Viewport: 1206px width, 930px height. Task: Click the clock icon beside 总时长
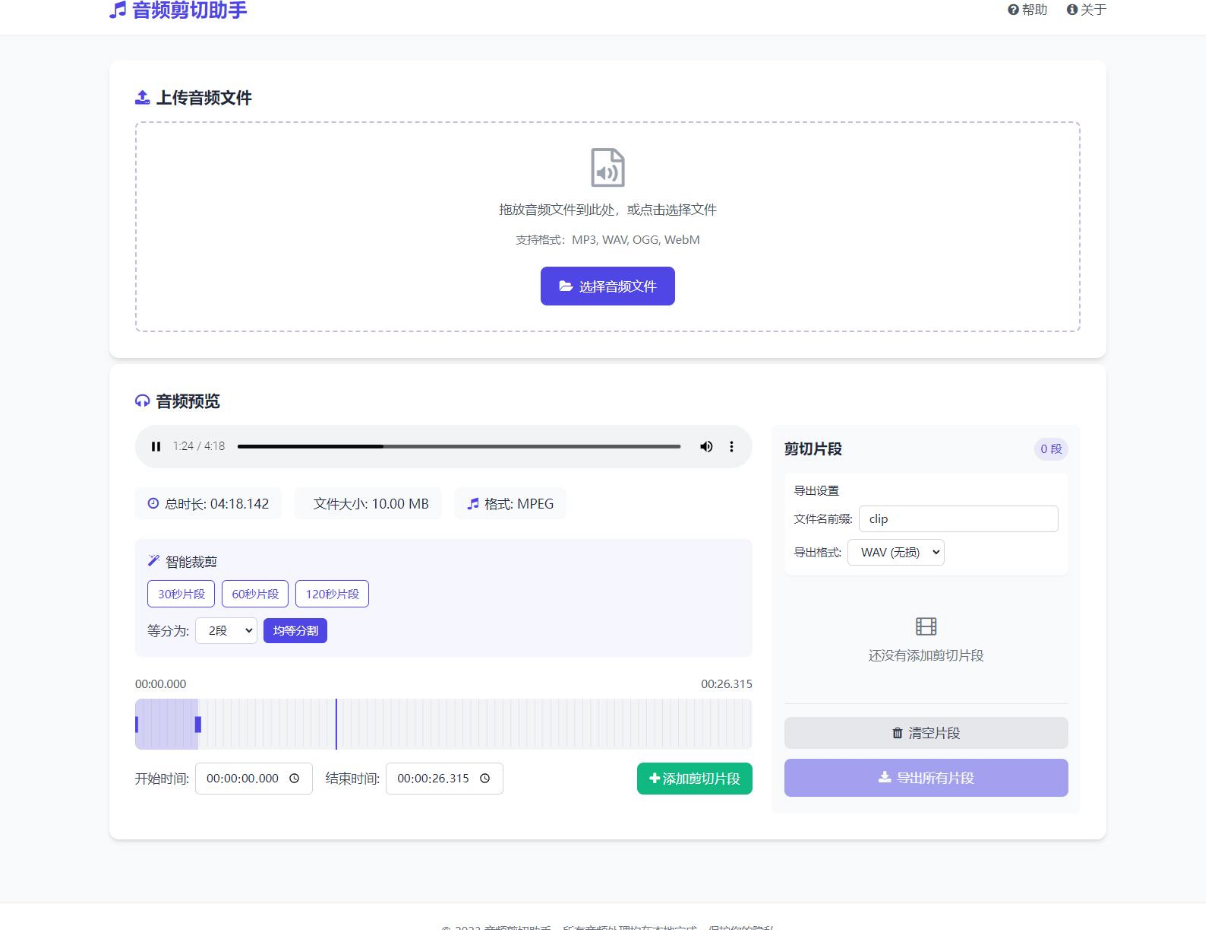click(153, 504)
